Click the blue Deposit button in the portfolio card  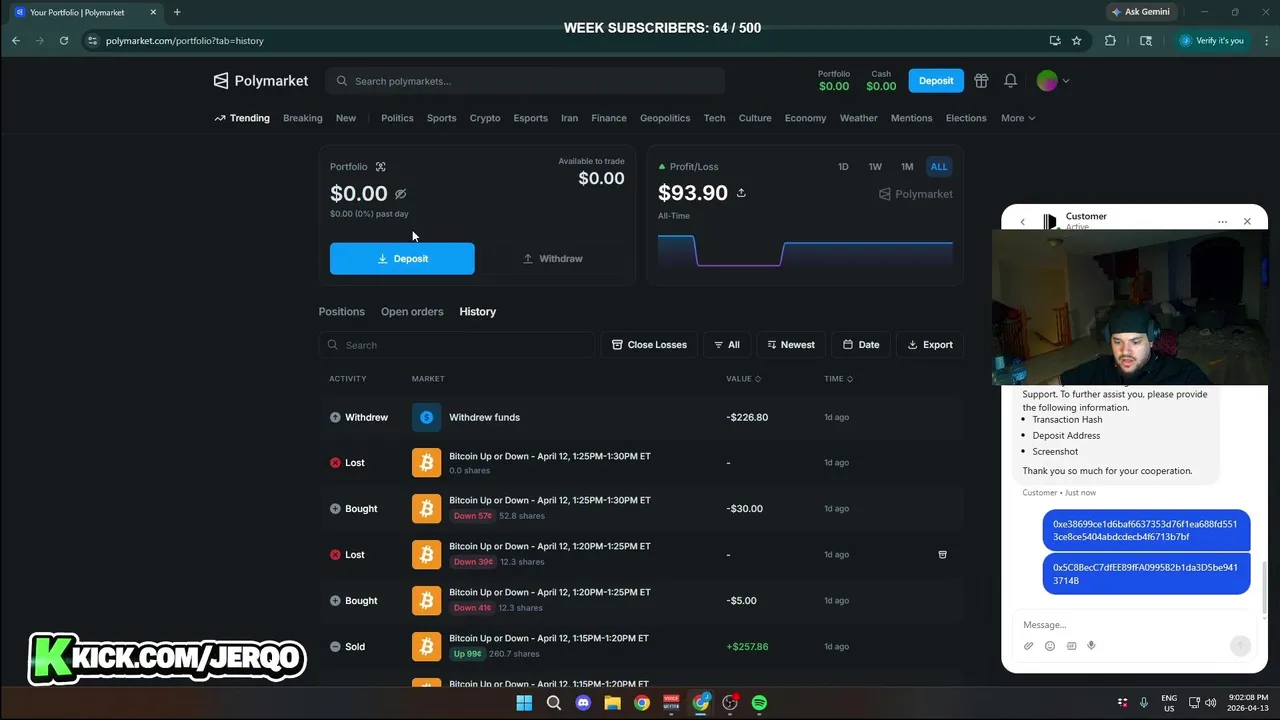click(x=402, y=258)
